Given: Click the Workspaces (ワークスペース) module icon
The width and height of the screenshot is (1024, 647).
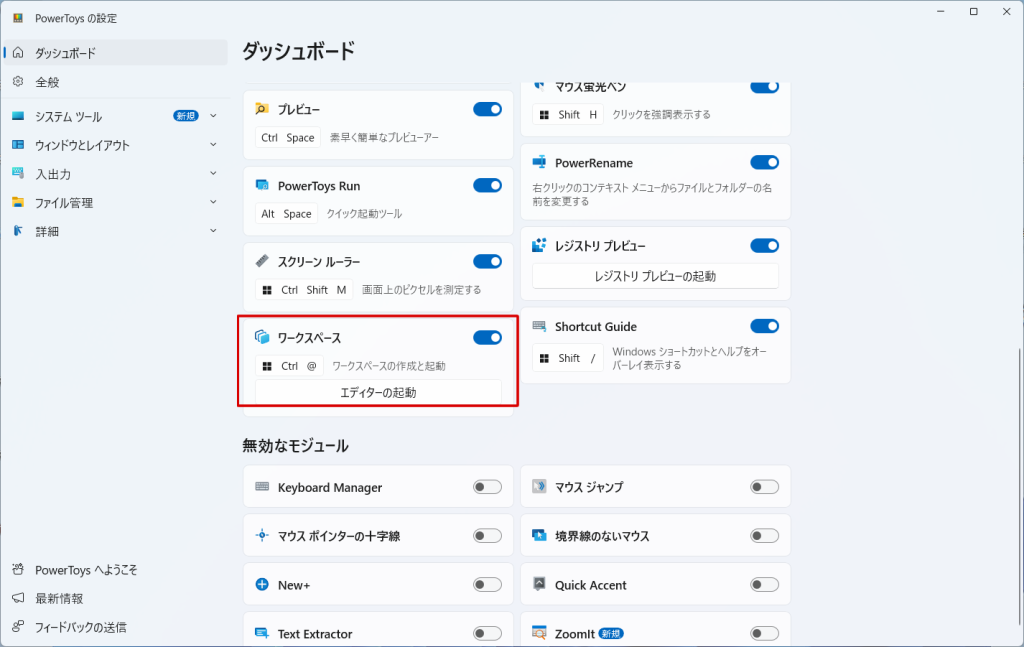Looking at the screenshot, I should coord(262,338).
